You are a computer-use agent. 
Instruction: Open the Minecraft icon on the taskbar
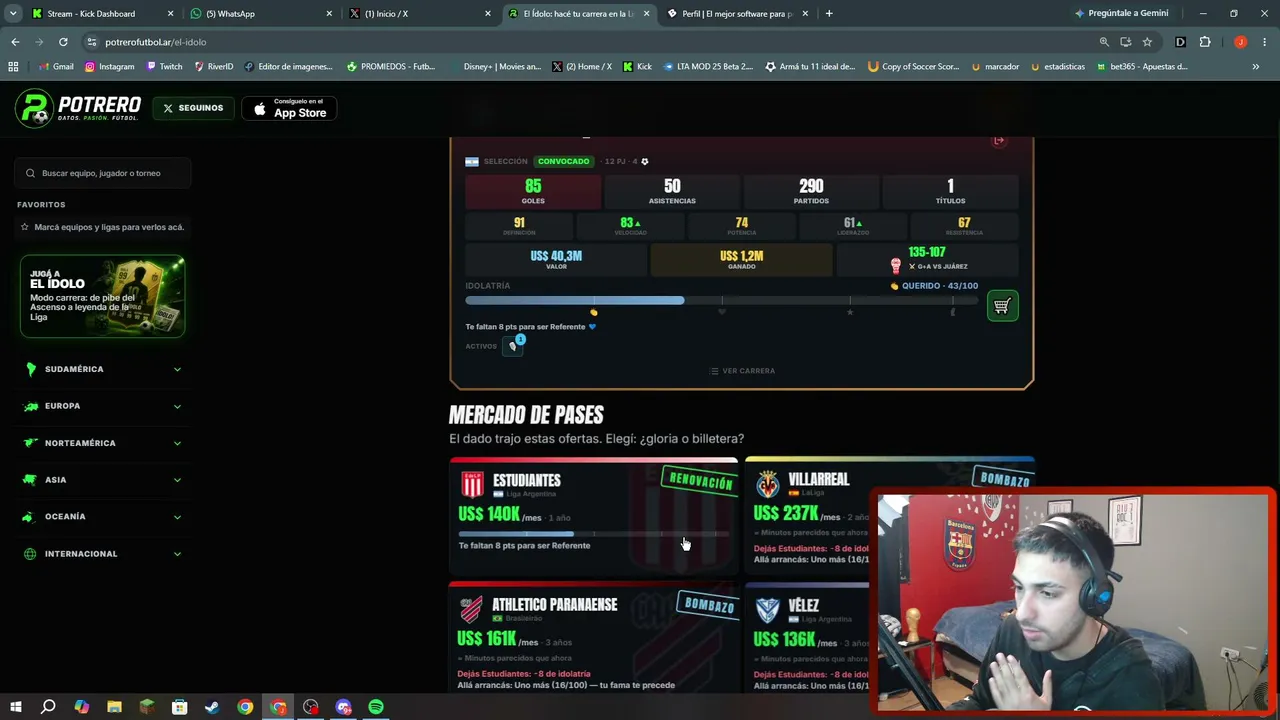[x=147, y=707]
